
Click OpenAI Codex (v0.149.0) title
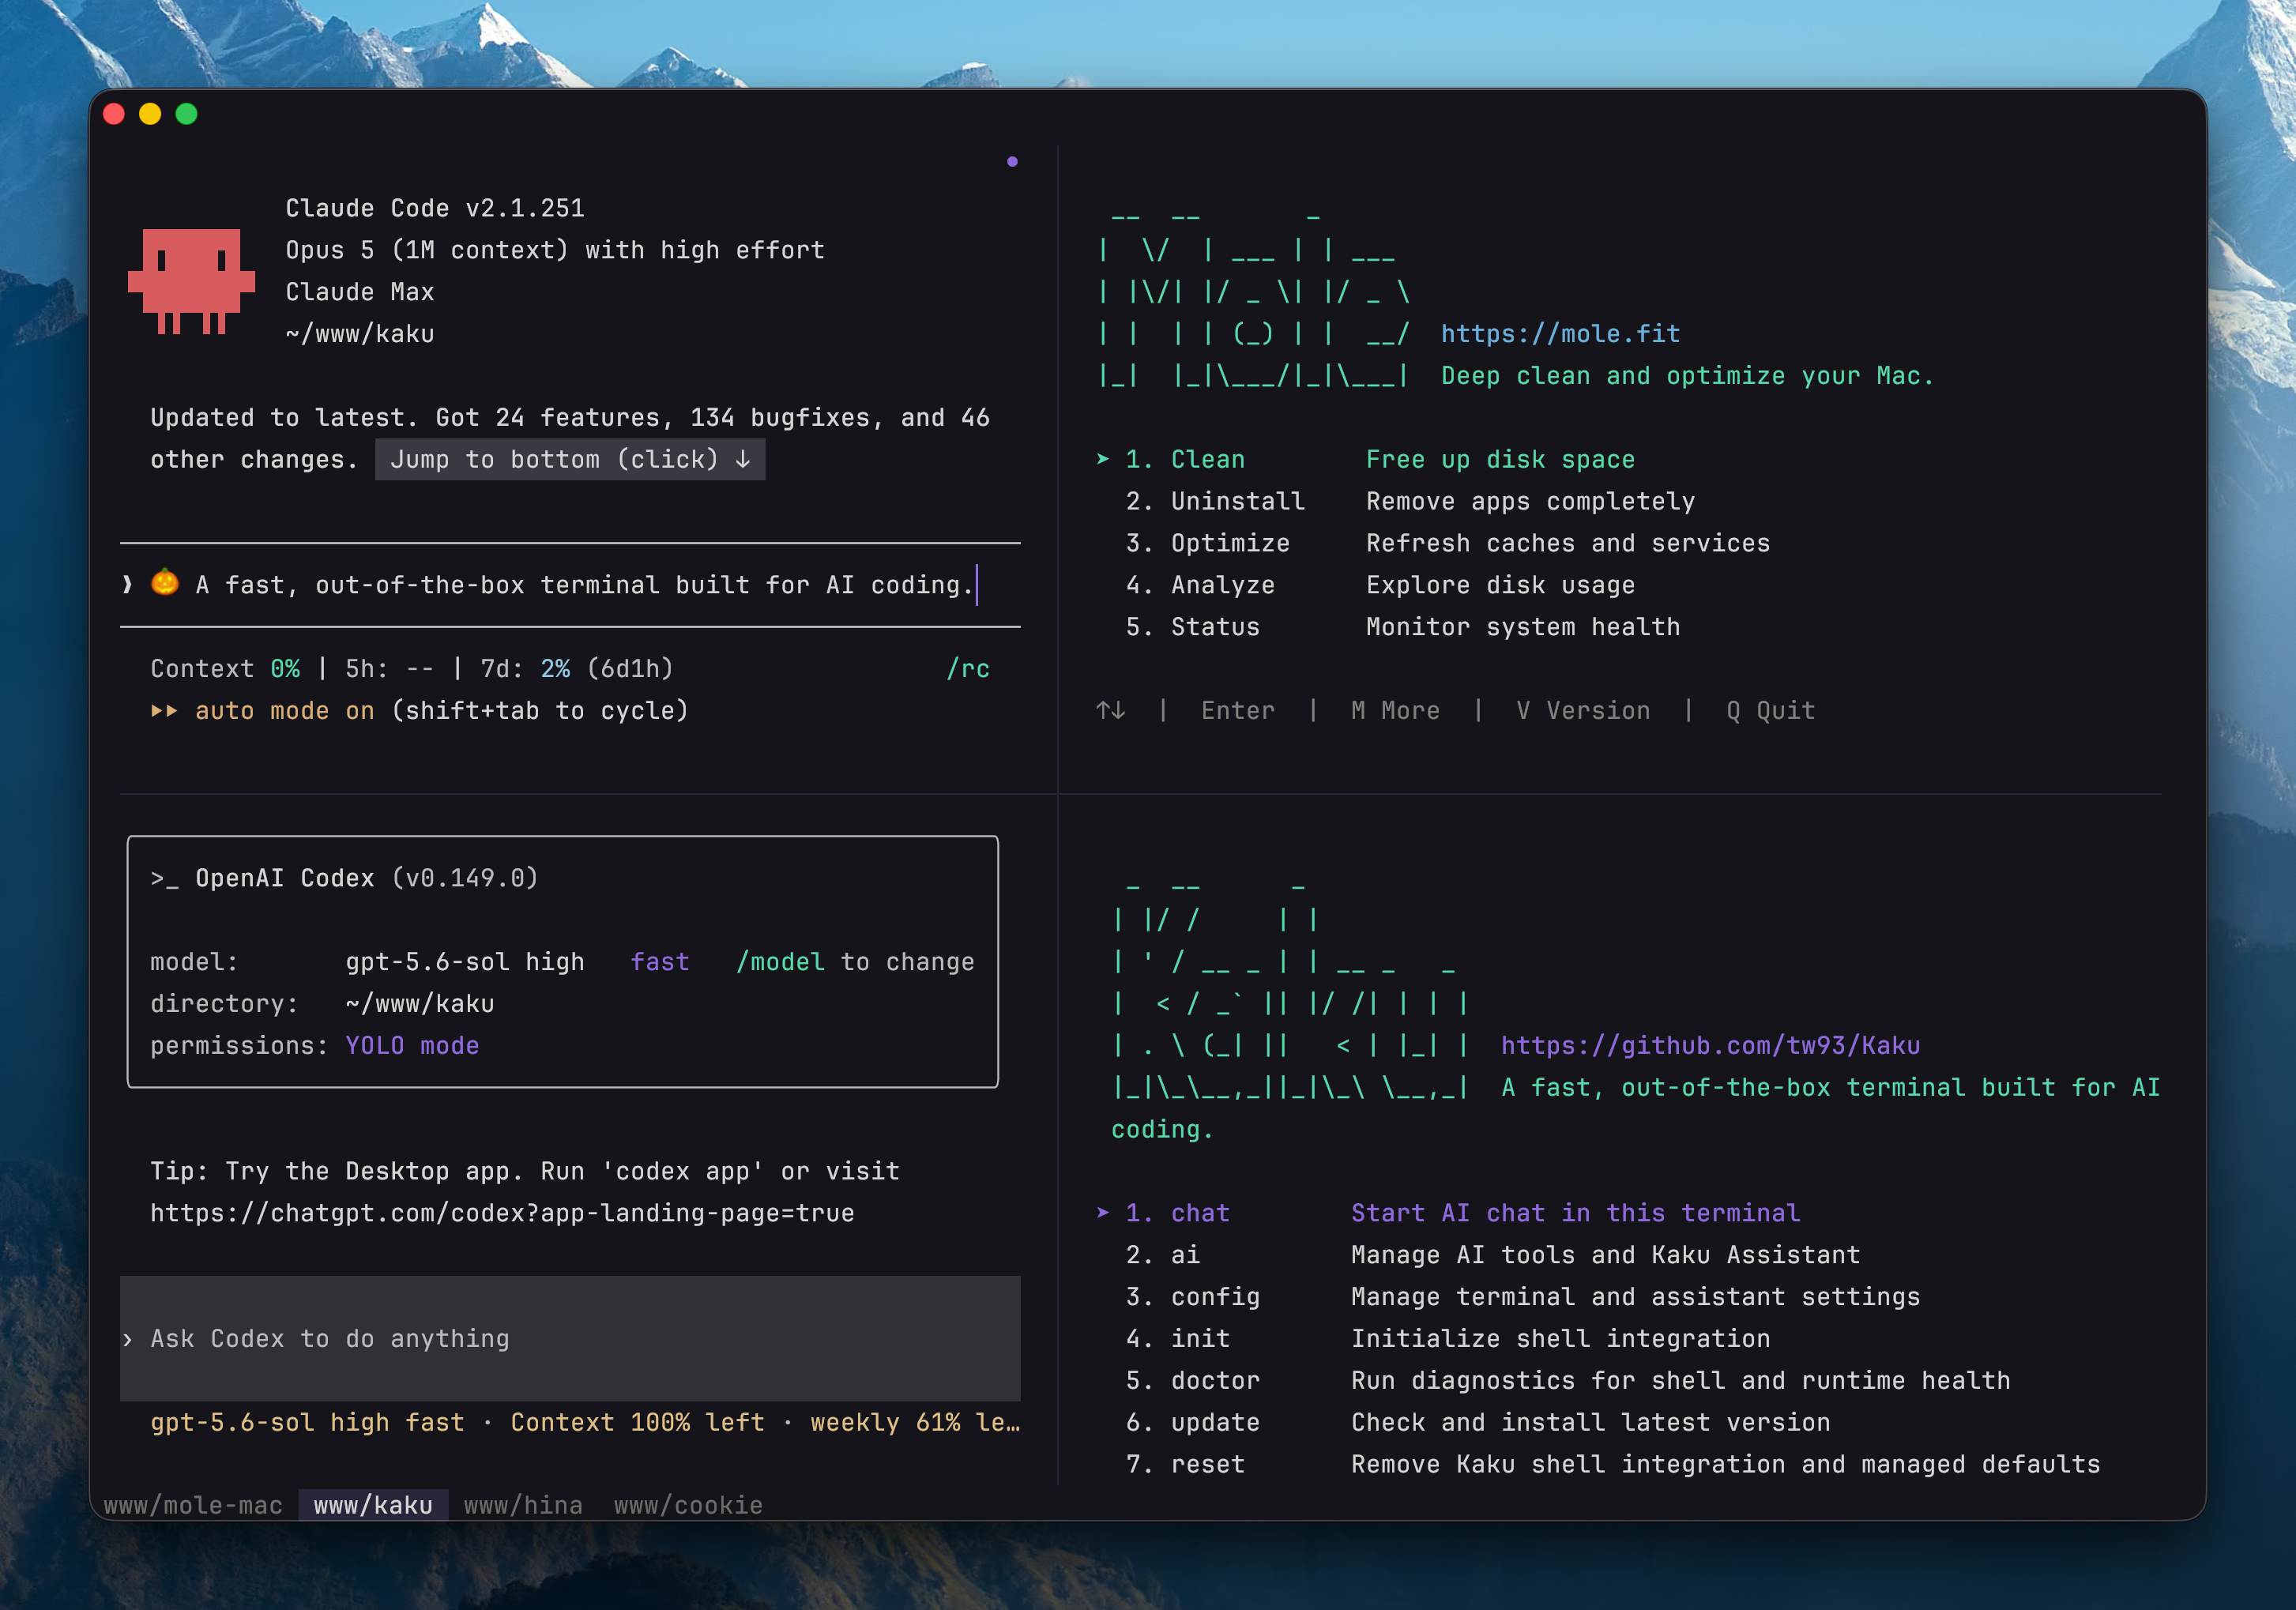point(366,878)
